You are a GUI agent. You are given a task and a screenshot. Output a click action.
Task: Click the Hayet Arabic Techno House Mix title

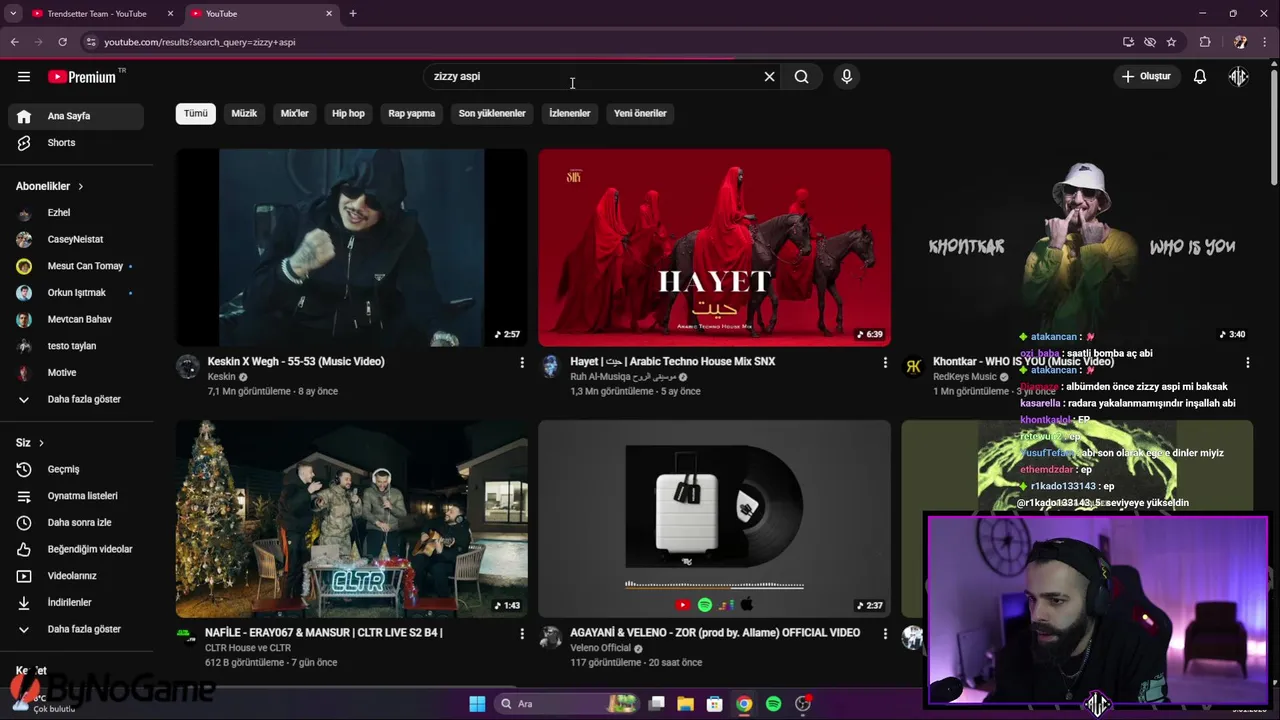672,362
